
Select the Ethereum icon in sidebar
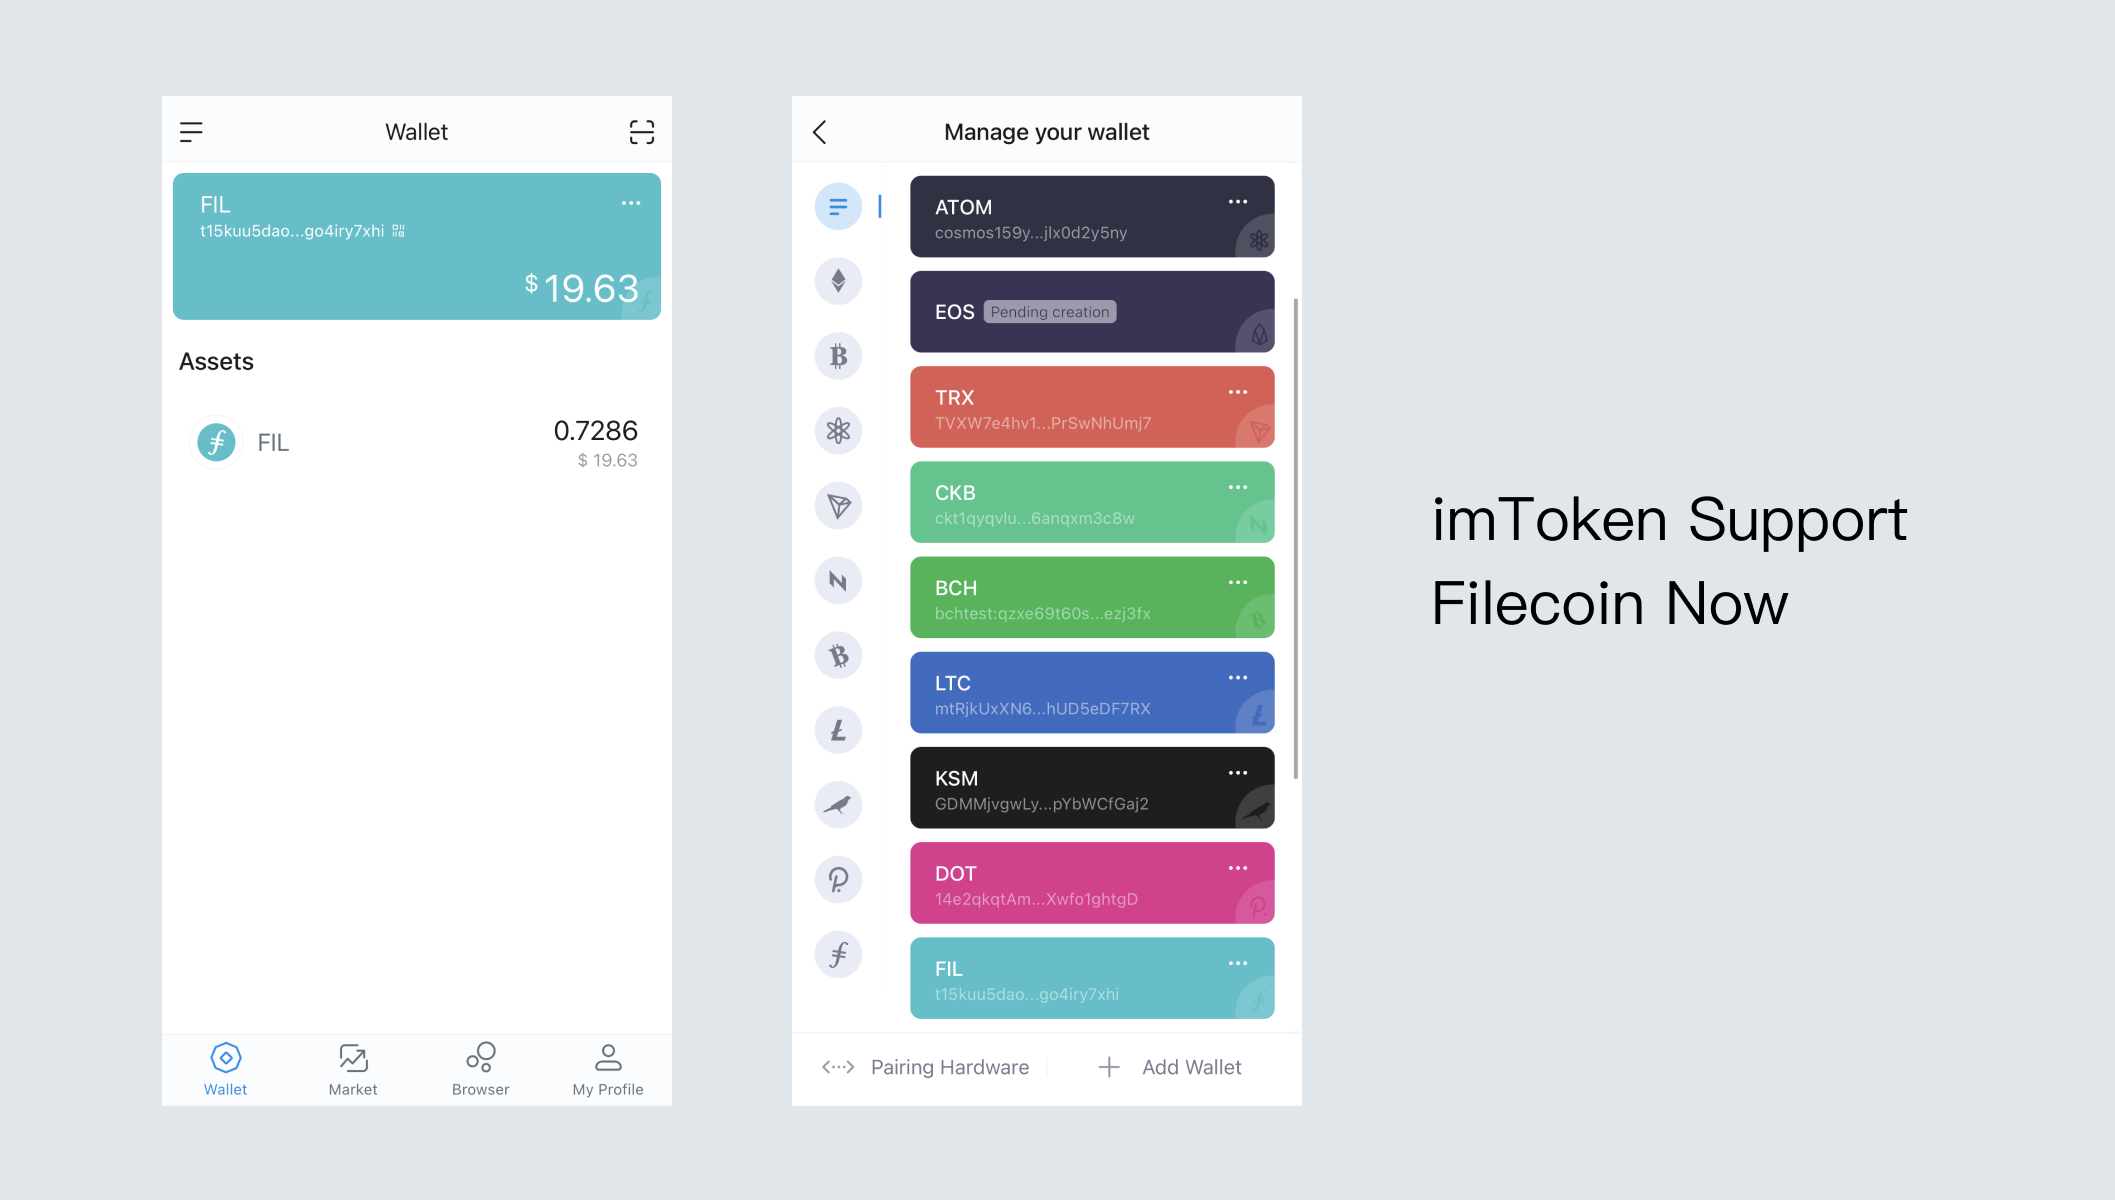click(x=838, y=280)
